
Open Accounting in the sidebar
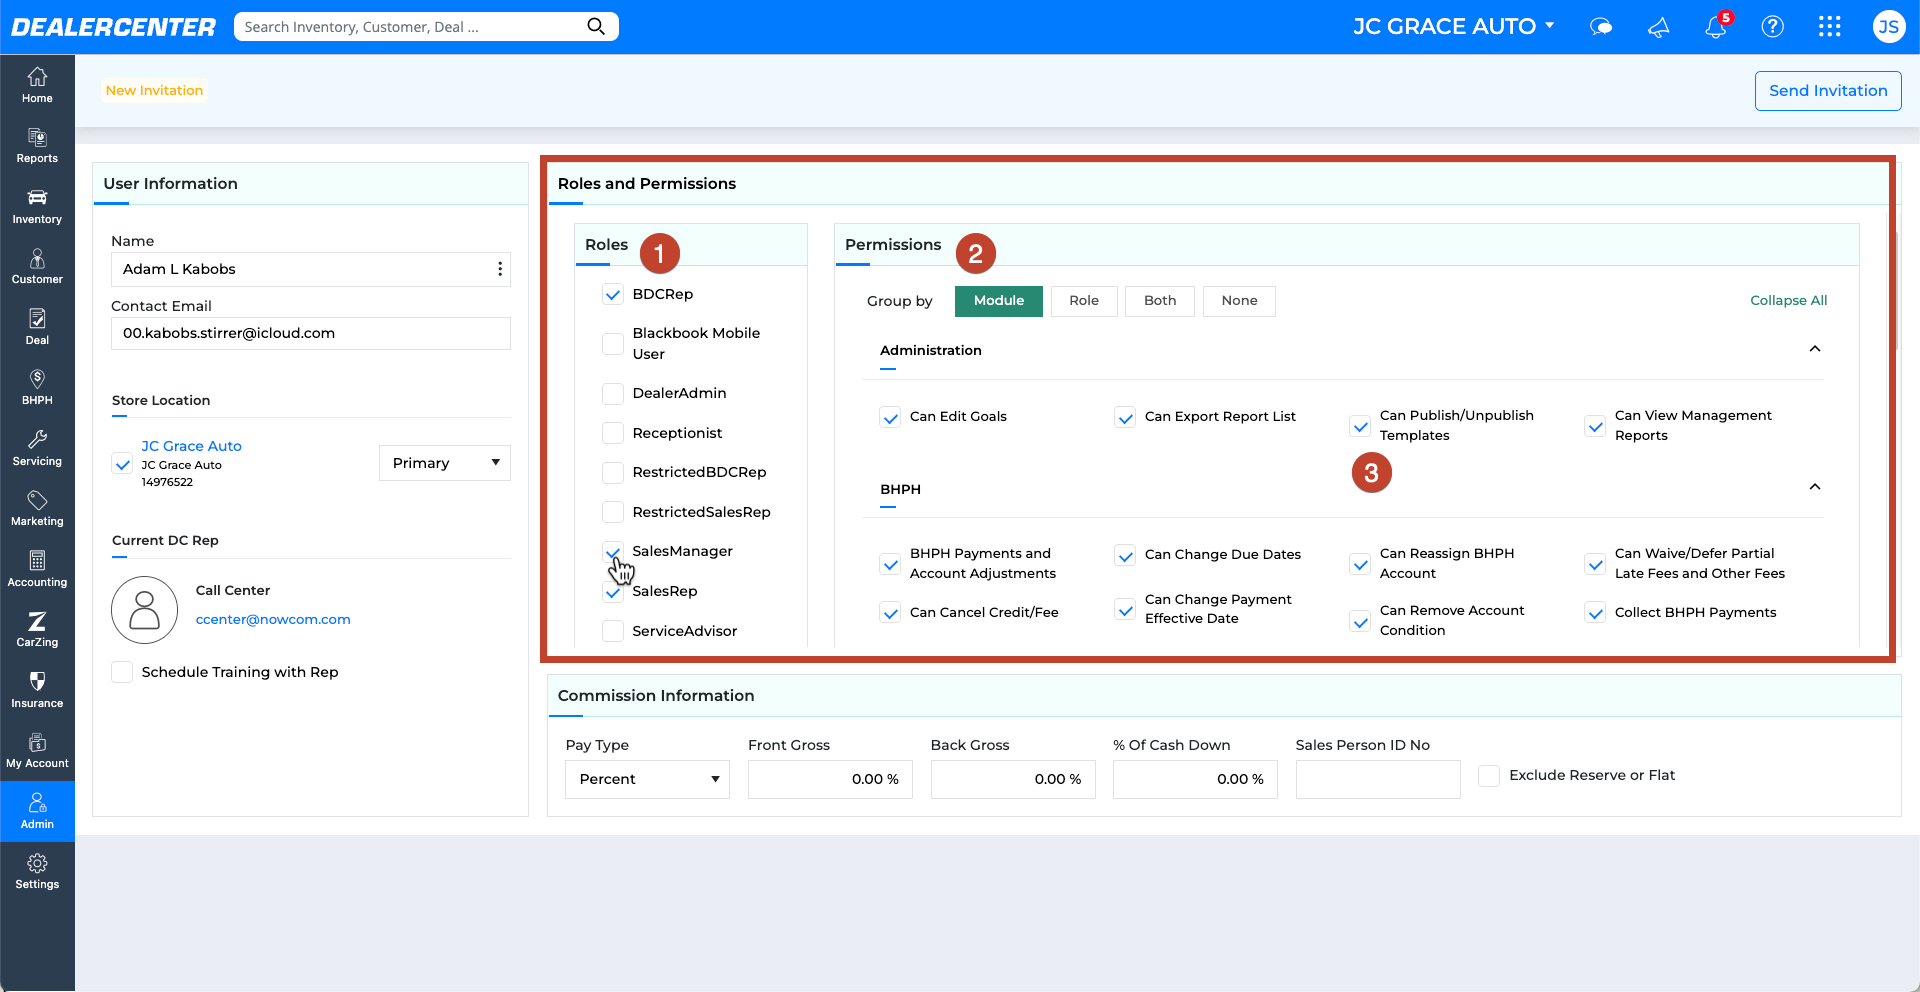[37, 569]
